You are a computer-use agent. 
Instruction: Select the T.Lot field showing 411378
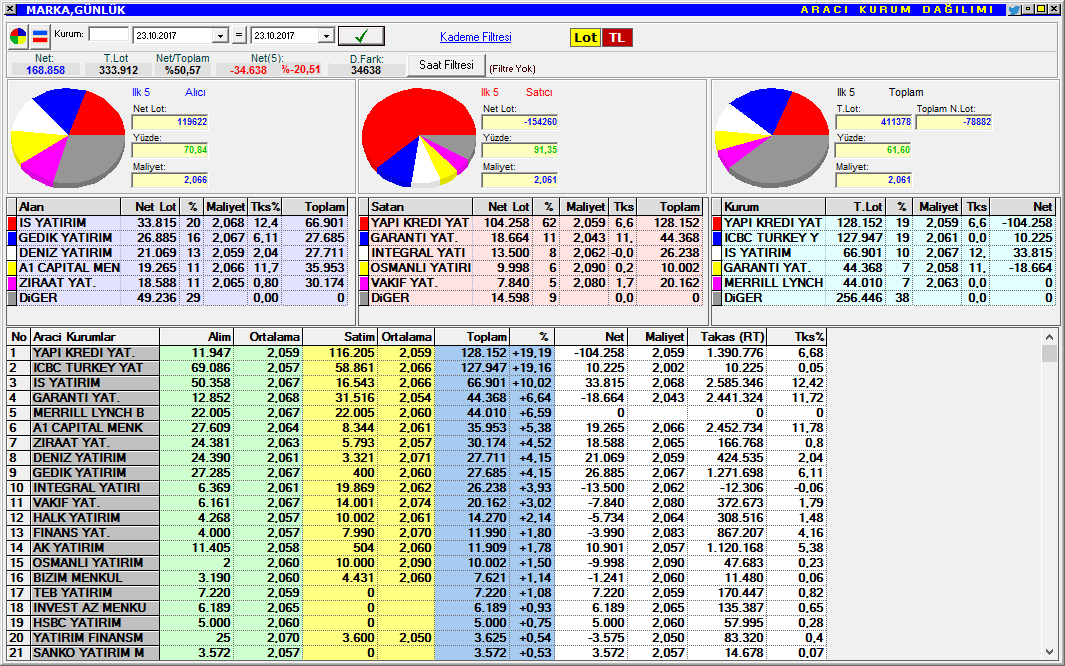click(x=873, y=122)
